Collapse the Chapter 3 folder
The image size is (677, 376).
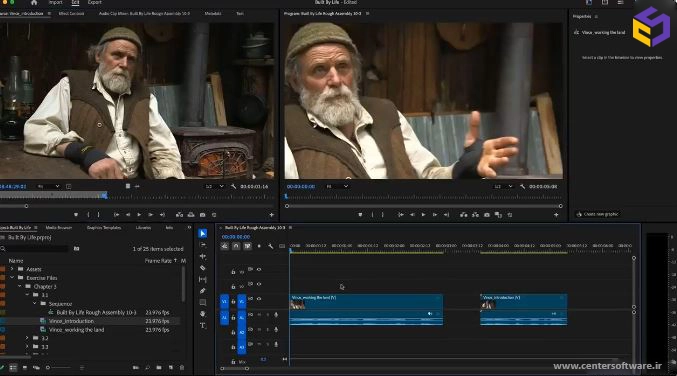coord(19,287)
